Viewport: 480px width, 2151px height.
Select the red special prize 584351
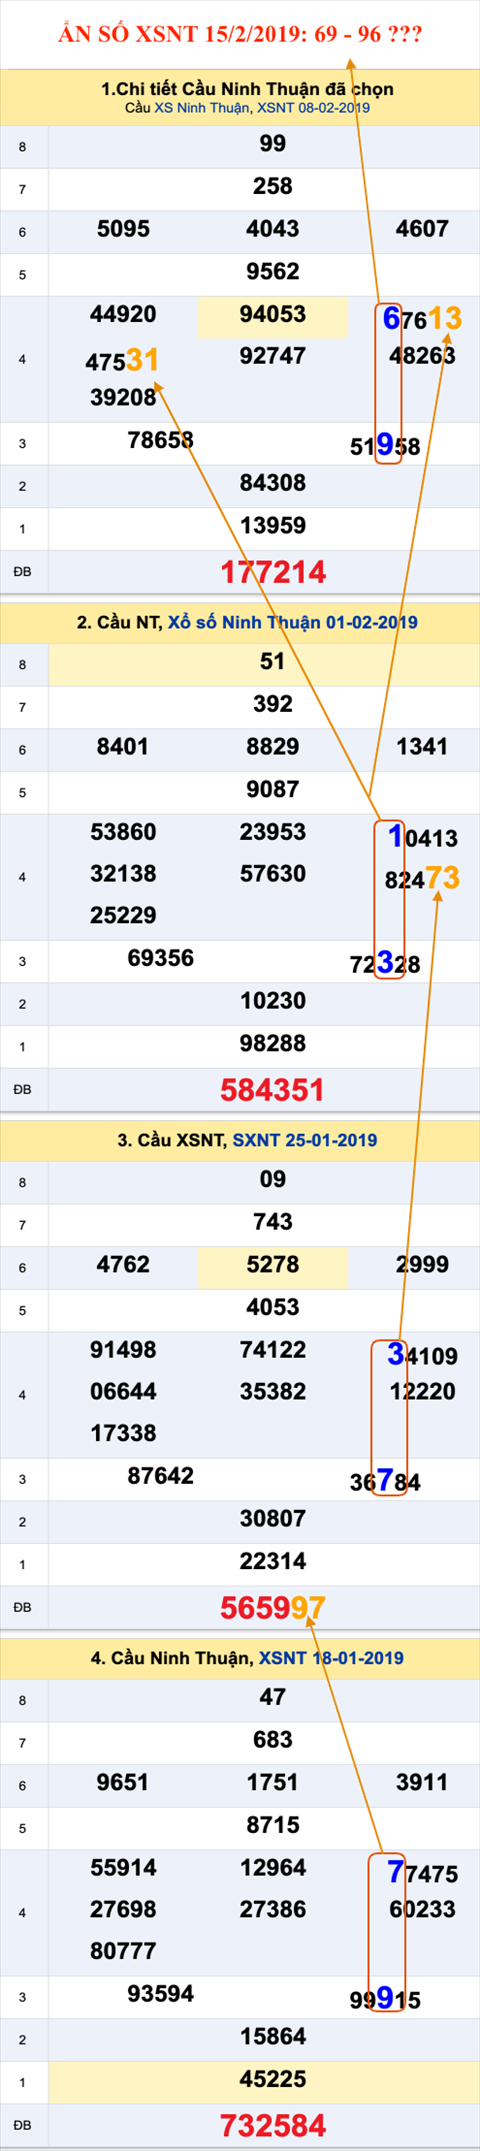(x=273, y=1090)
